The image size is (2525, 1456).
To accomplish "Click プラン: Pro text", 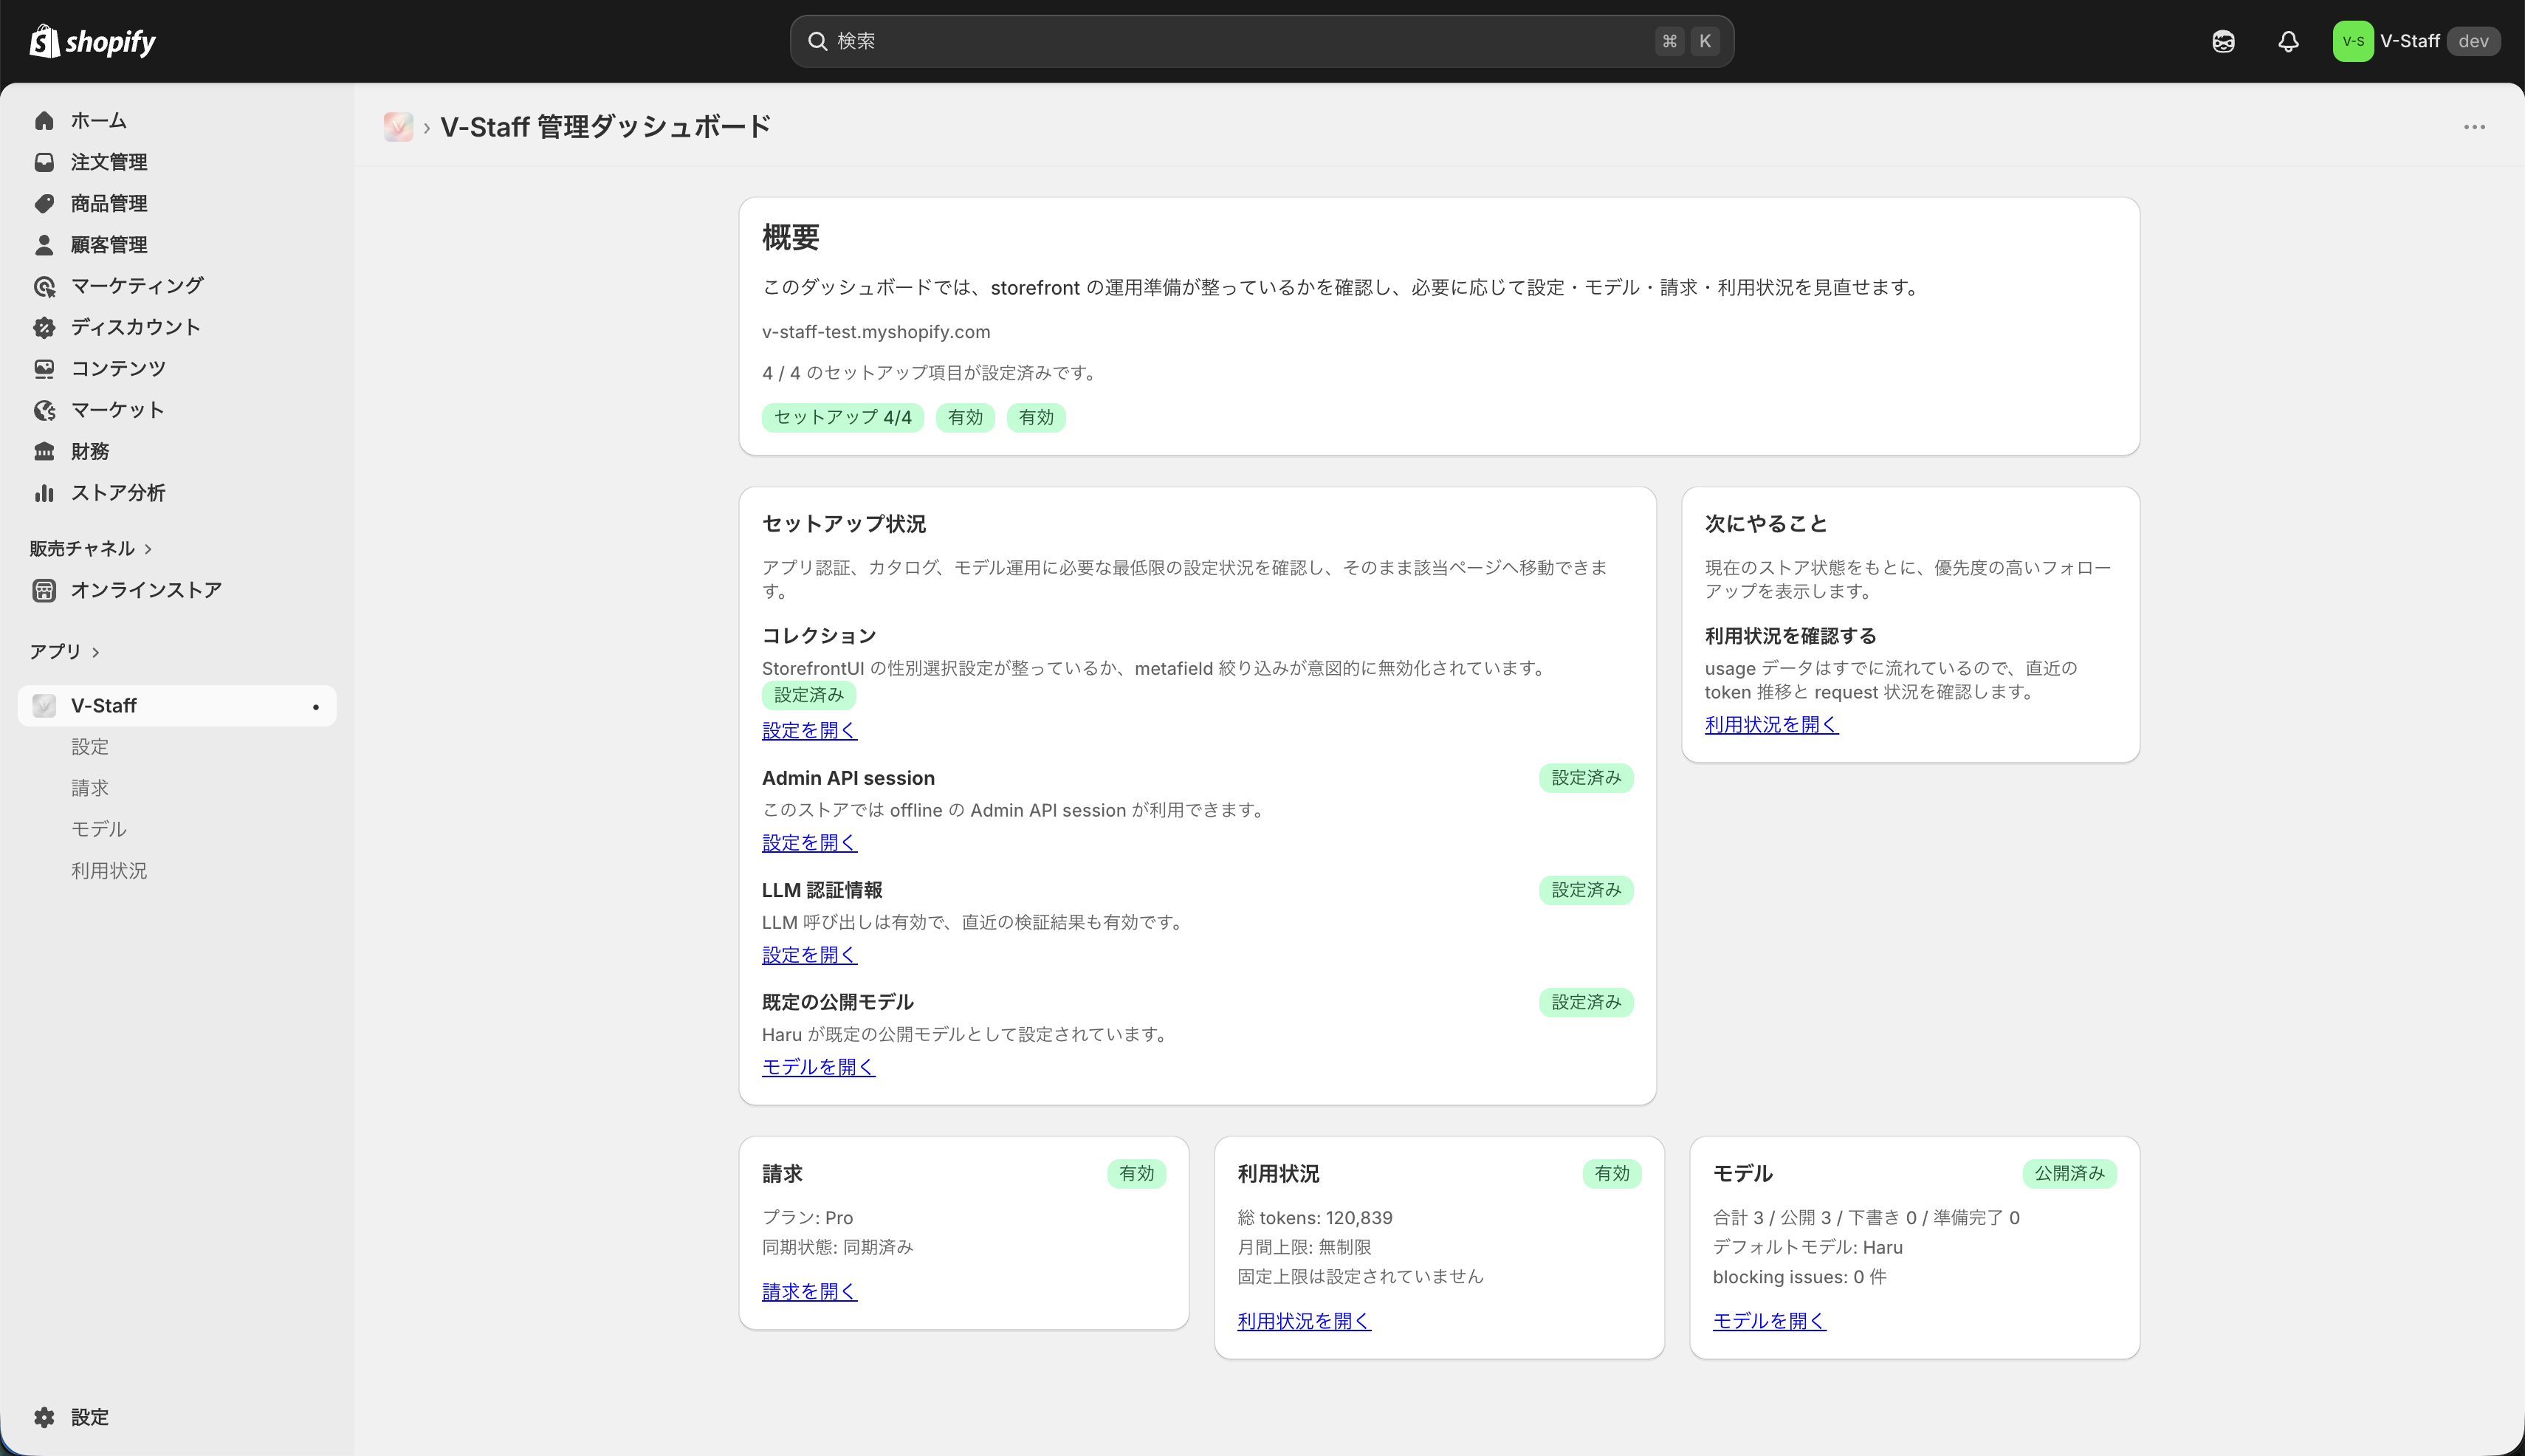I will point(808,1218).
